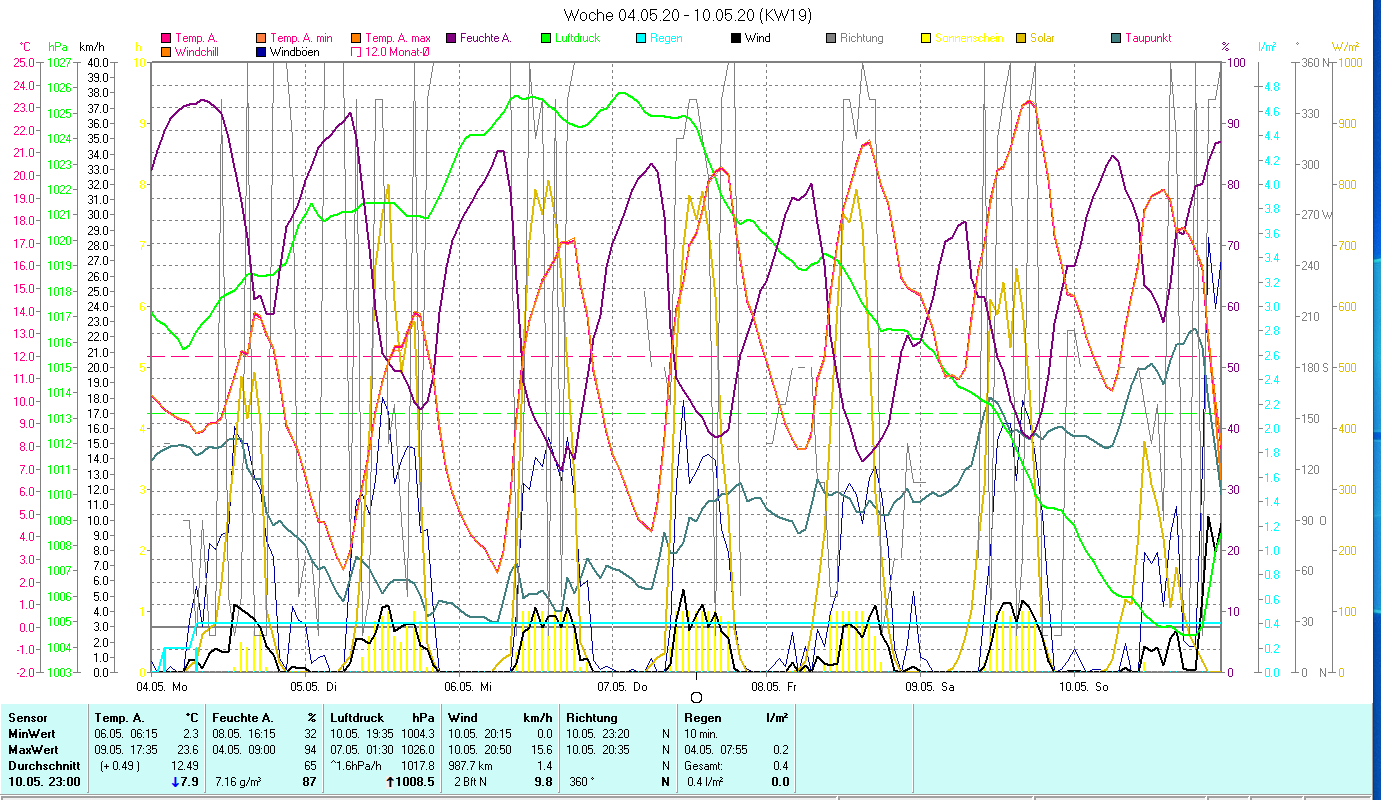The width and height of the screenshot is (1381, 800).
Task: Click the Durchschnitt row label
Action: 42,766
